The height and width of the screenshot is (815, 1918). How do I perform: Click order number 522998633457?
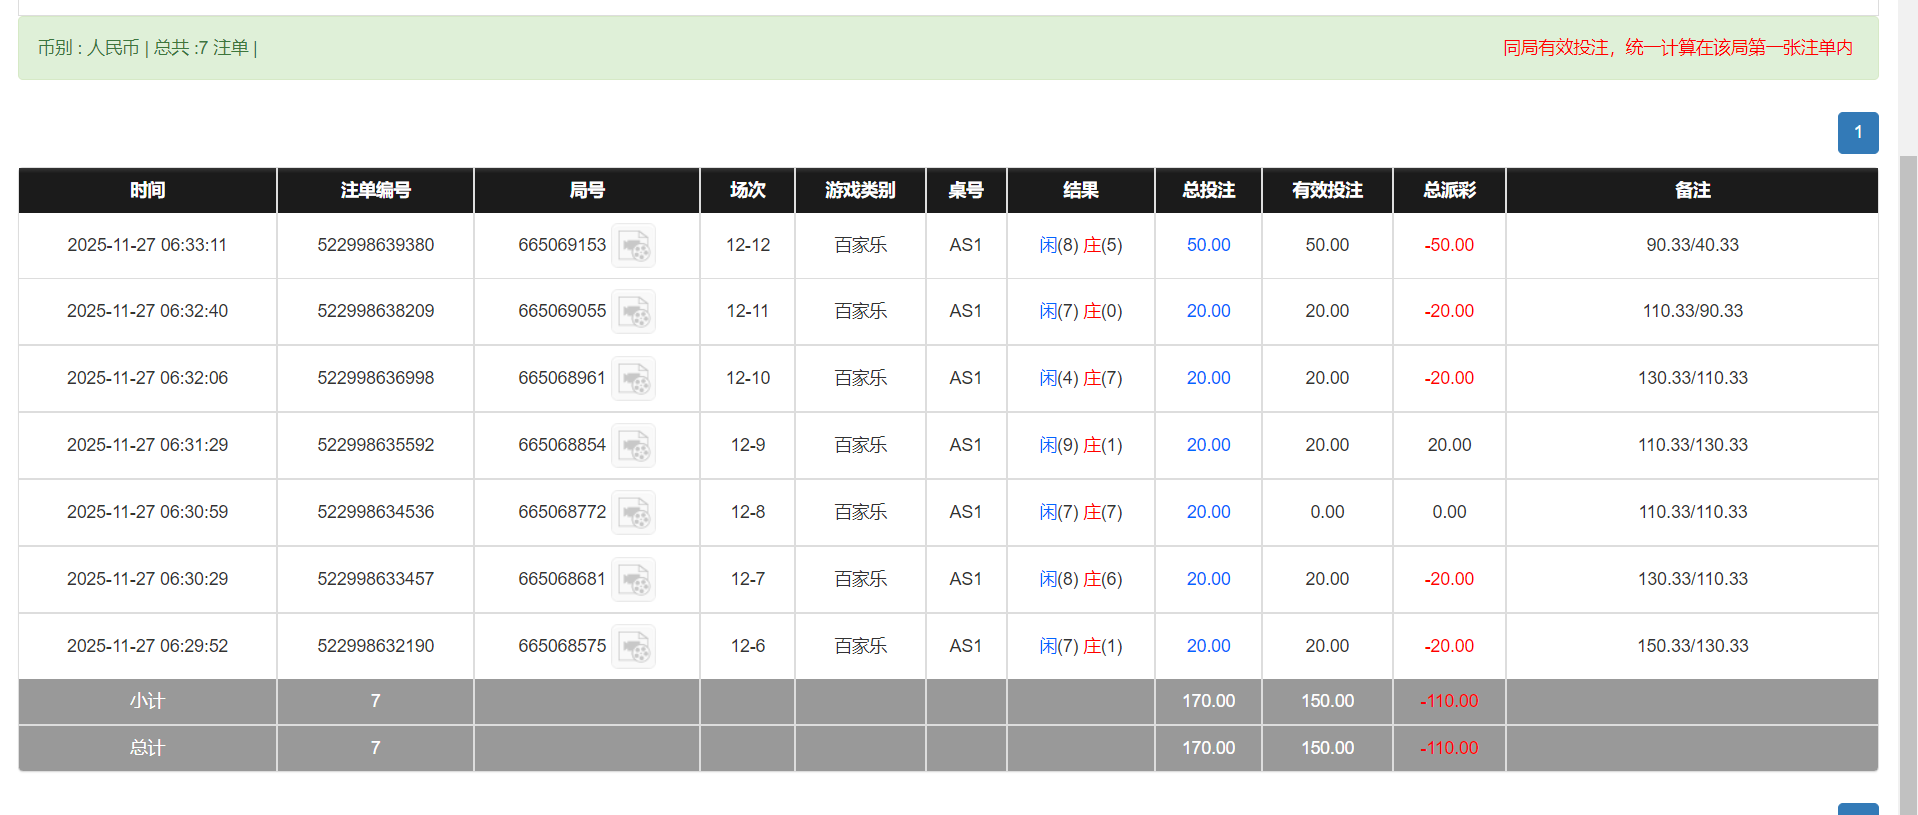click(x=375, y=579)
